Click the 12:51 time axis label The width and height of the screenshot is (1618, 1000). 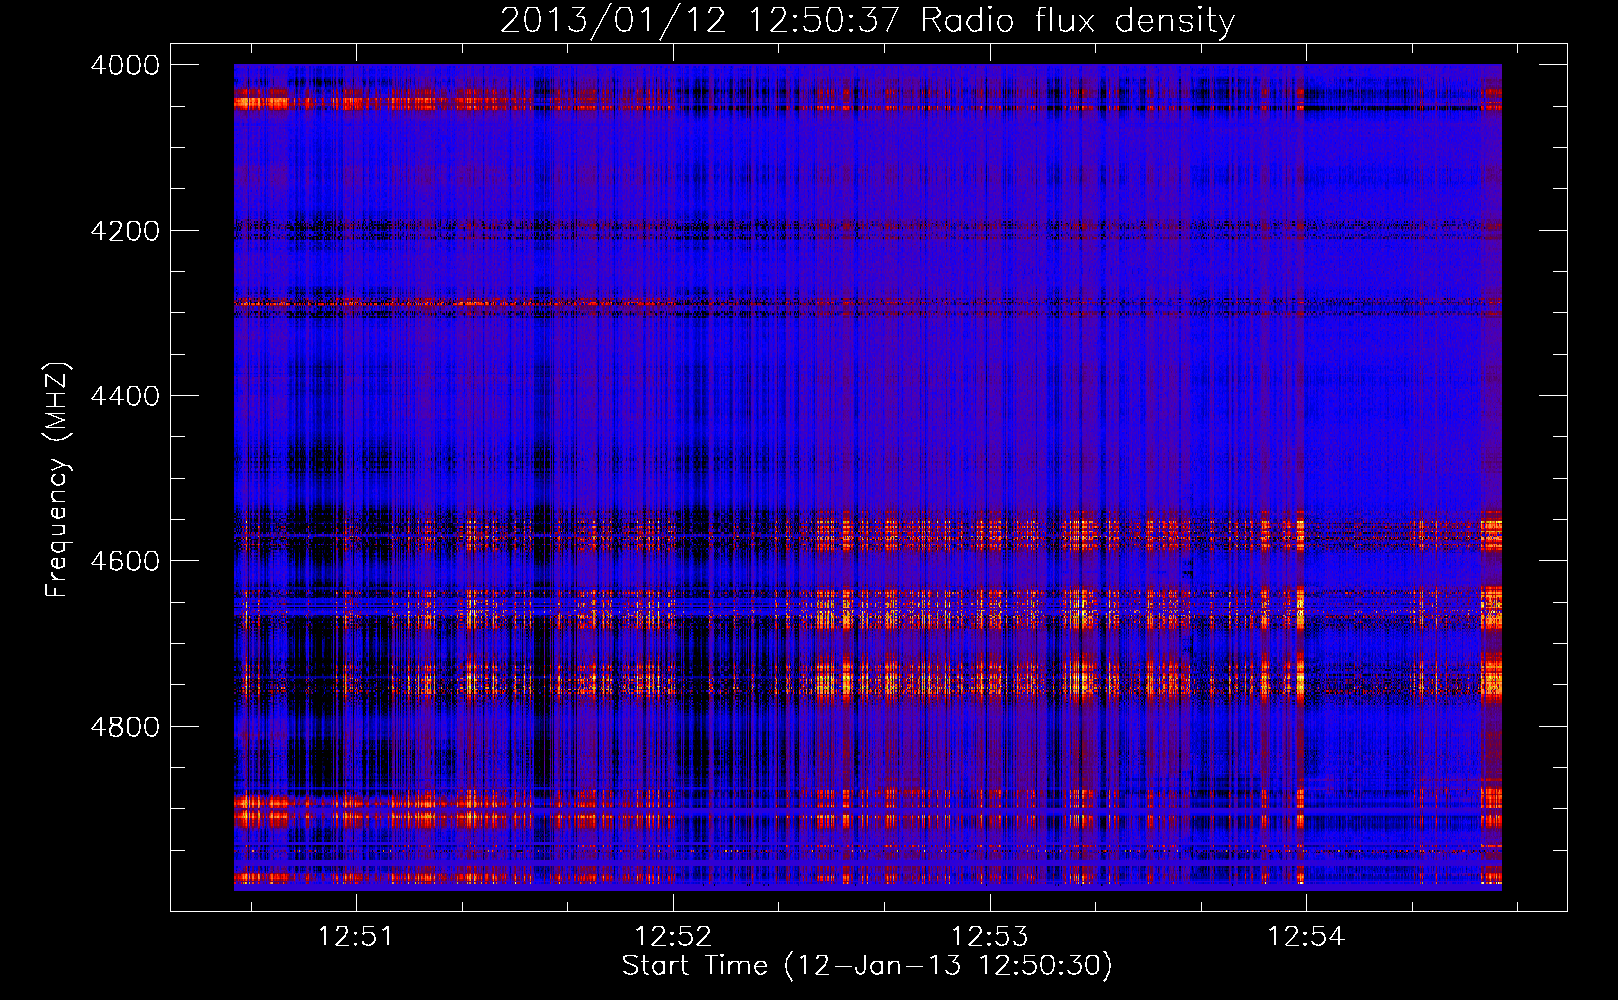pos(356,936)
